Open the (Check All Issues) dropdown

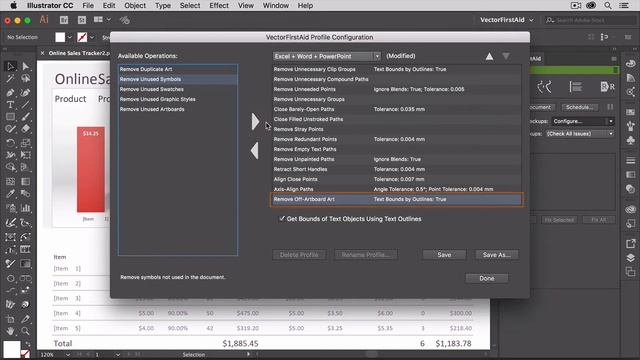580,133
